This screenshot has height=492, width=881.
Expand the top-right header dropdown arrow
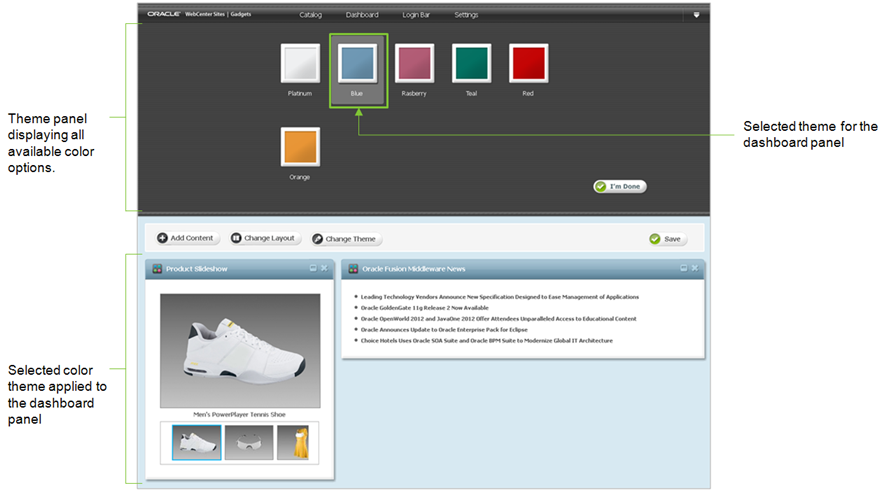click(x=696, y=15)
